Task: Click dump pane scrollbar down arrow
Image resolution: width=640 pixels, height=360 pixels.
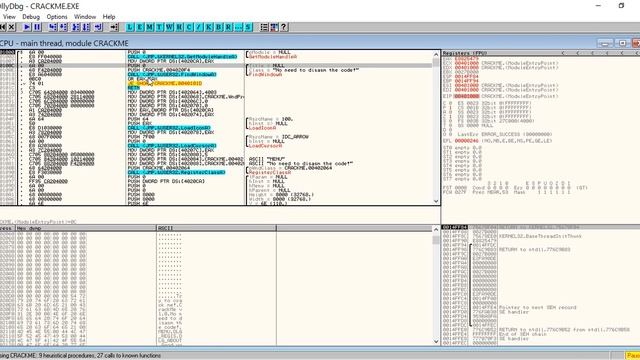Action: 436,342
